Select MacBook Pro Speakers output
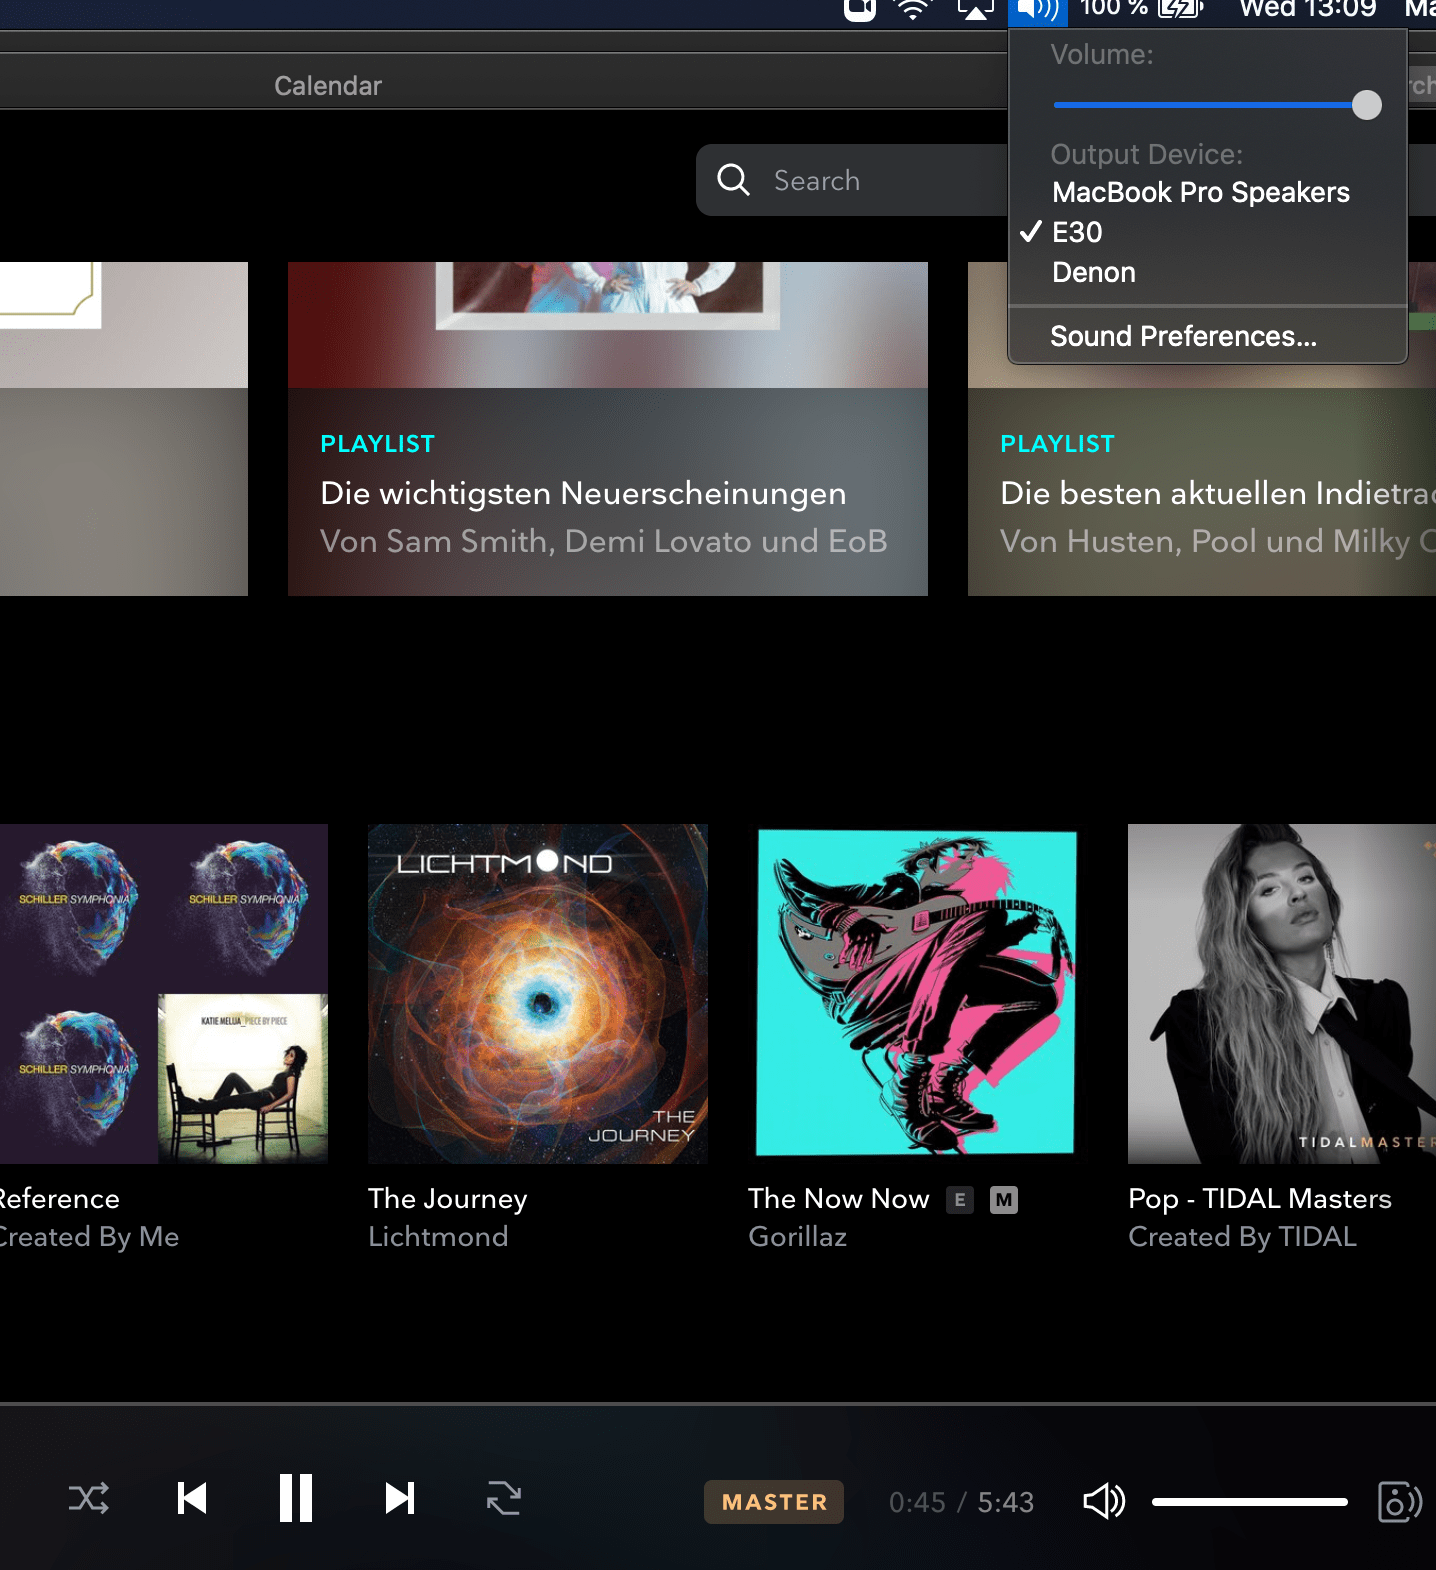The width and height of the screenshot is (1436, 1570). (1200, 192)
